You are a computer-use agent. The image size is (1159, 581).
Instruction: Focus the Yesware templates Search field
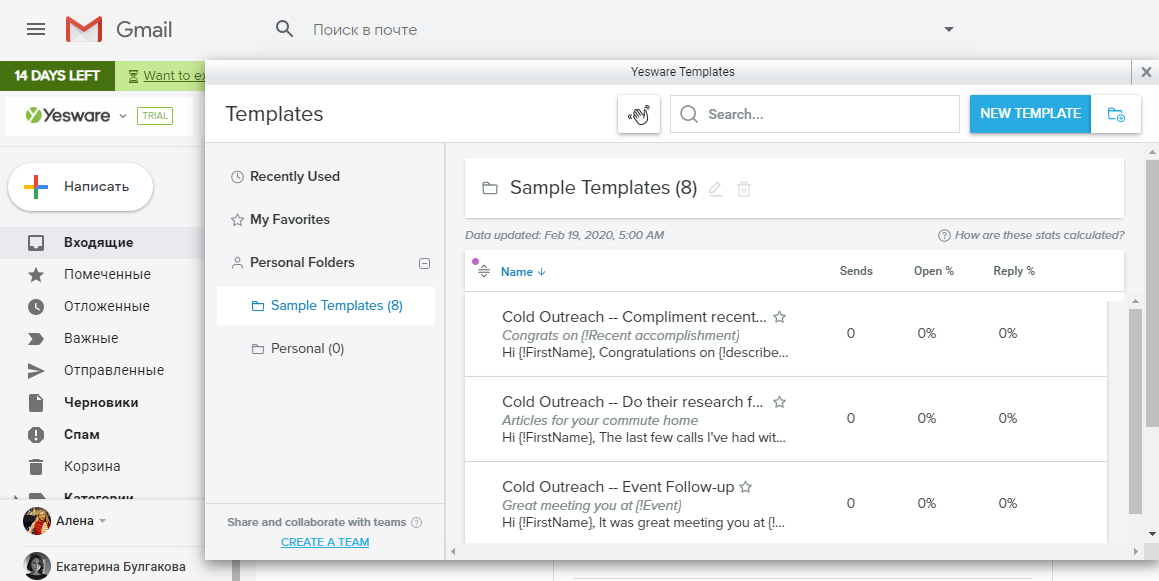coord(815,114)
